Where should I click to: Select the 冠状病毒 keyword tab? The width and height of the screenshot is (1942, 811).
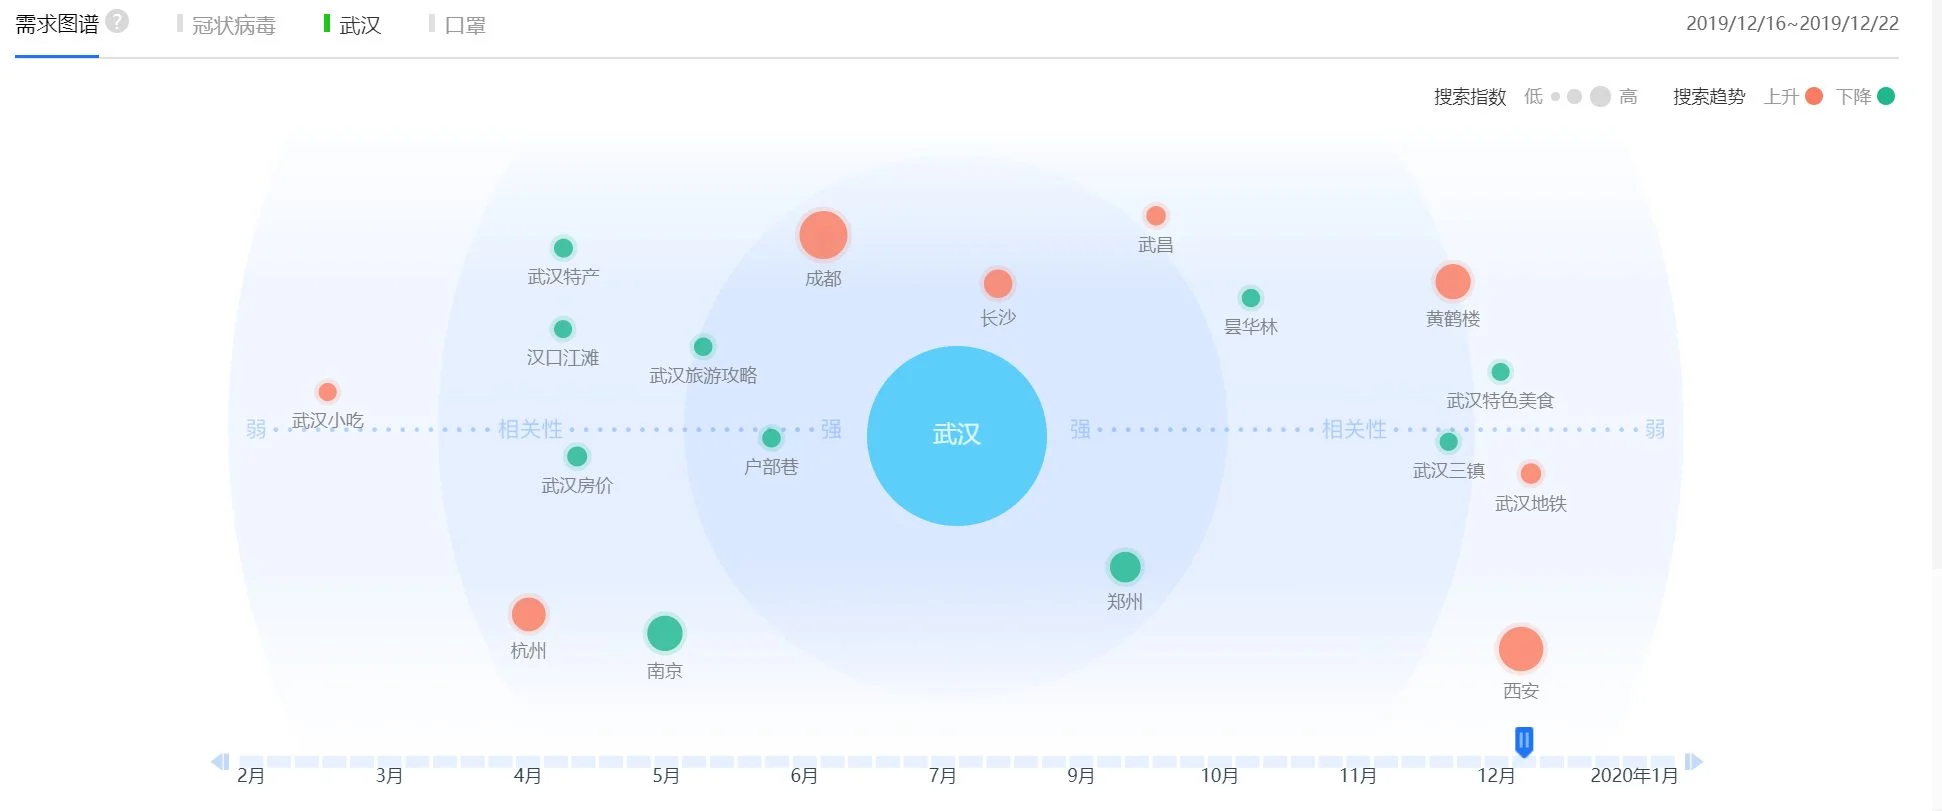(x=233, y=26)
